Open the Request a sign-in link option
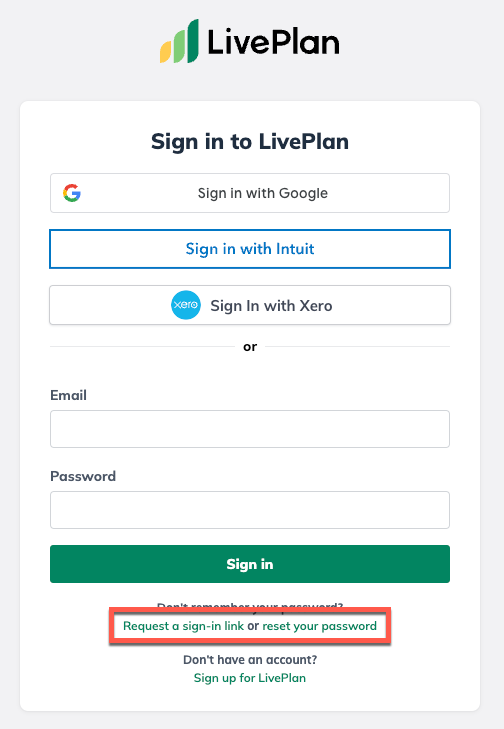The image size is (504, 729). tap(183, 626)
